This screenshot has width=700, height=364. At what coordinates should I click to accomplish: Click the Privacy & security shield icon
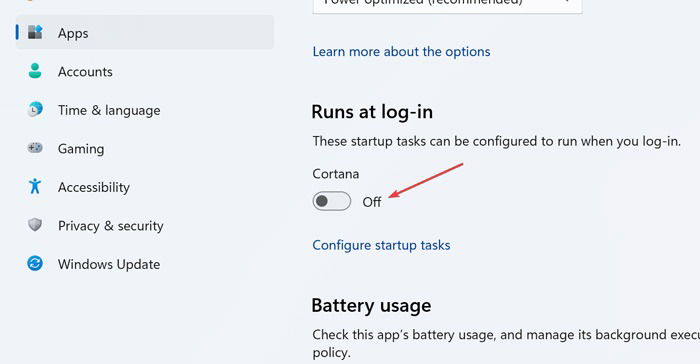point(35,225)
